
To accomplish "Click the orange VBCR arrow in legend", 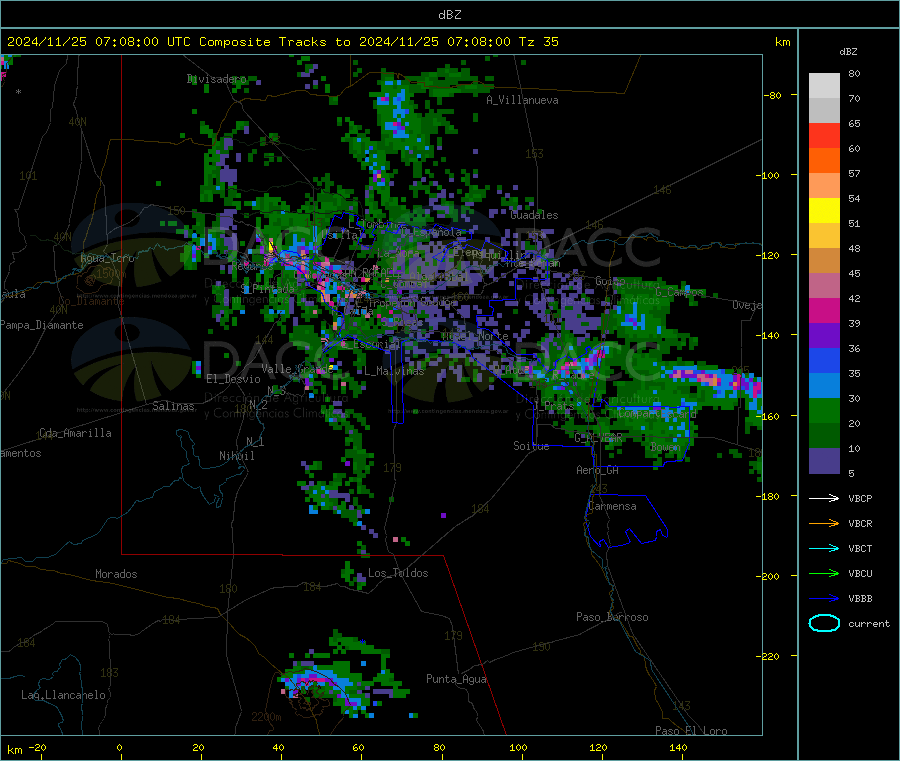I will point(824,523).
